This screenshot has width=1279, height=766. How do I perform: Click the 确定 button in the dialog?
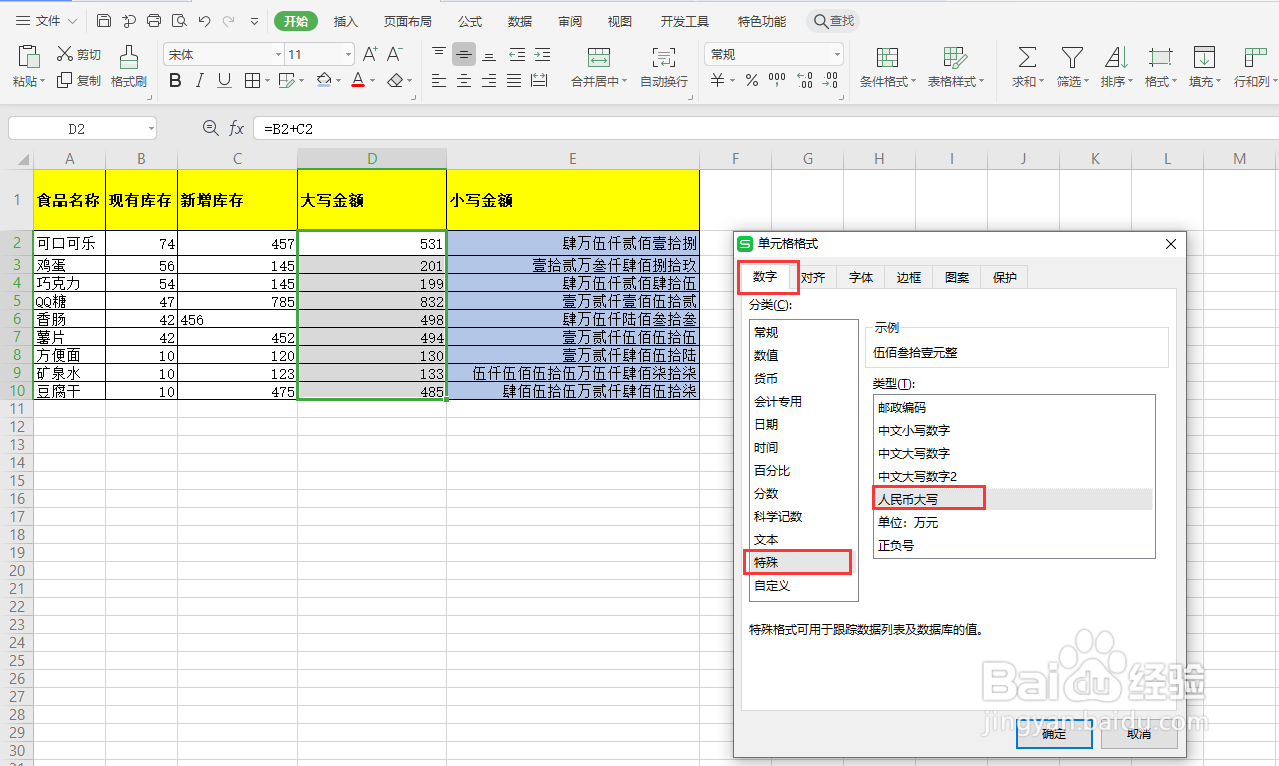(x=1054, y=733)
